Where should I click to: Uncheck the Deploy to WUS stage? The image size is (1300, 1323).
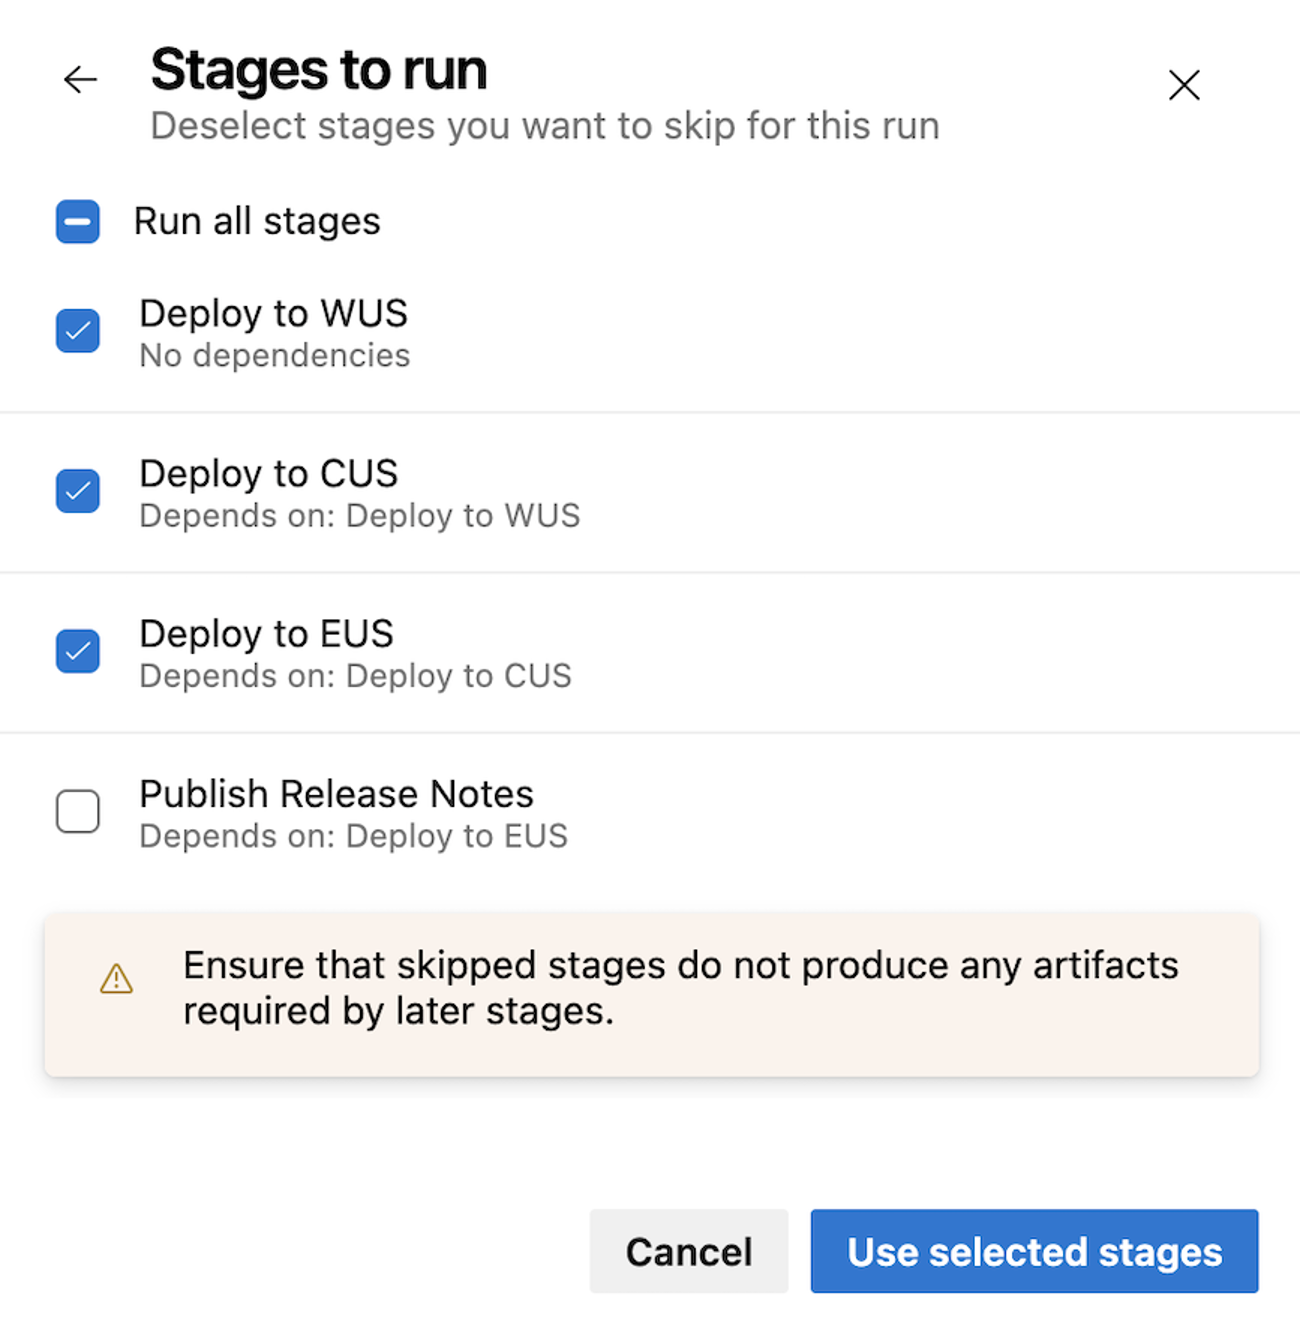78,331
